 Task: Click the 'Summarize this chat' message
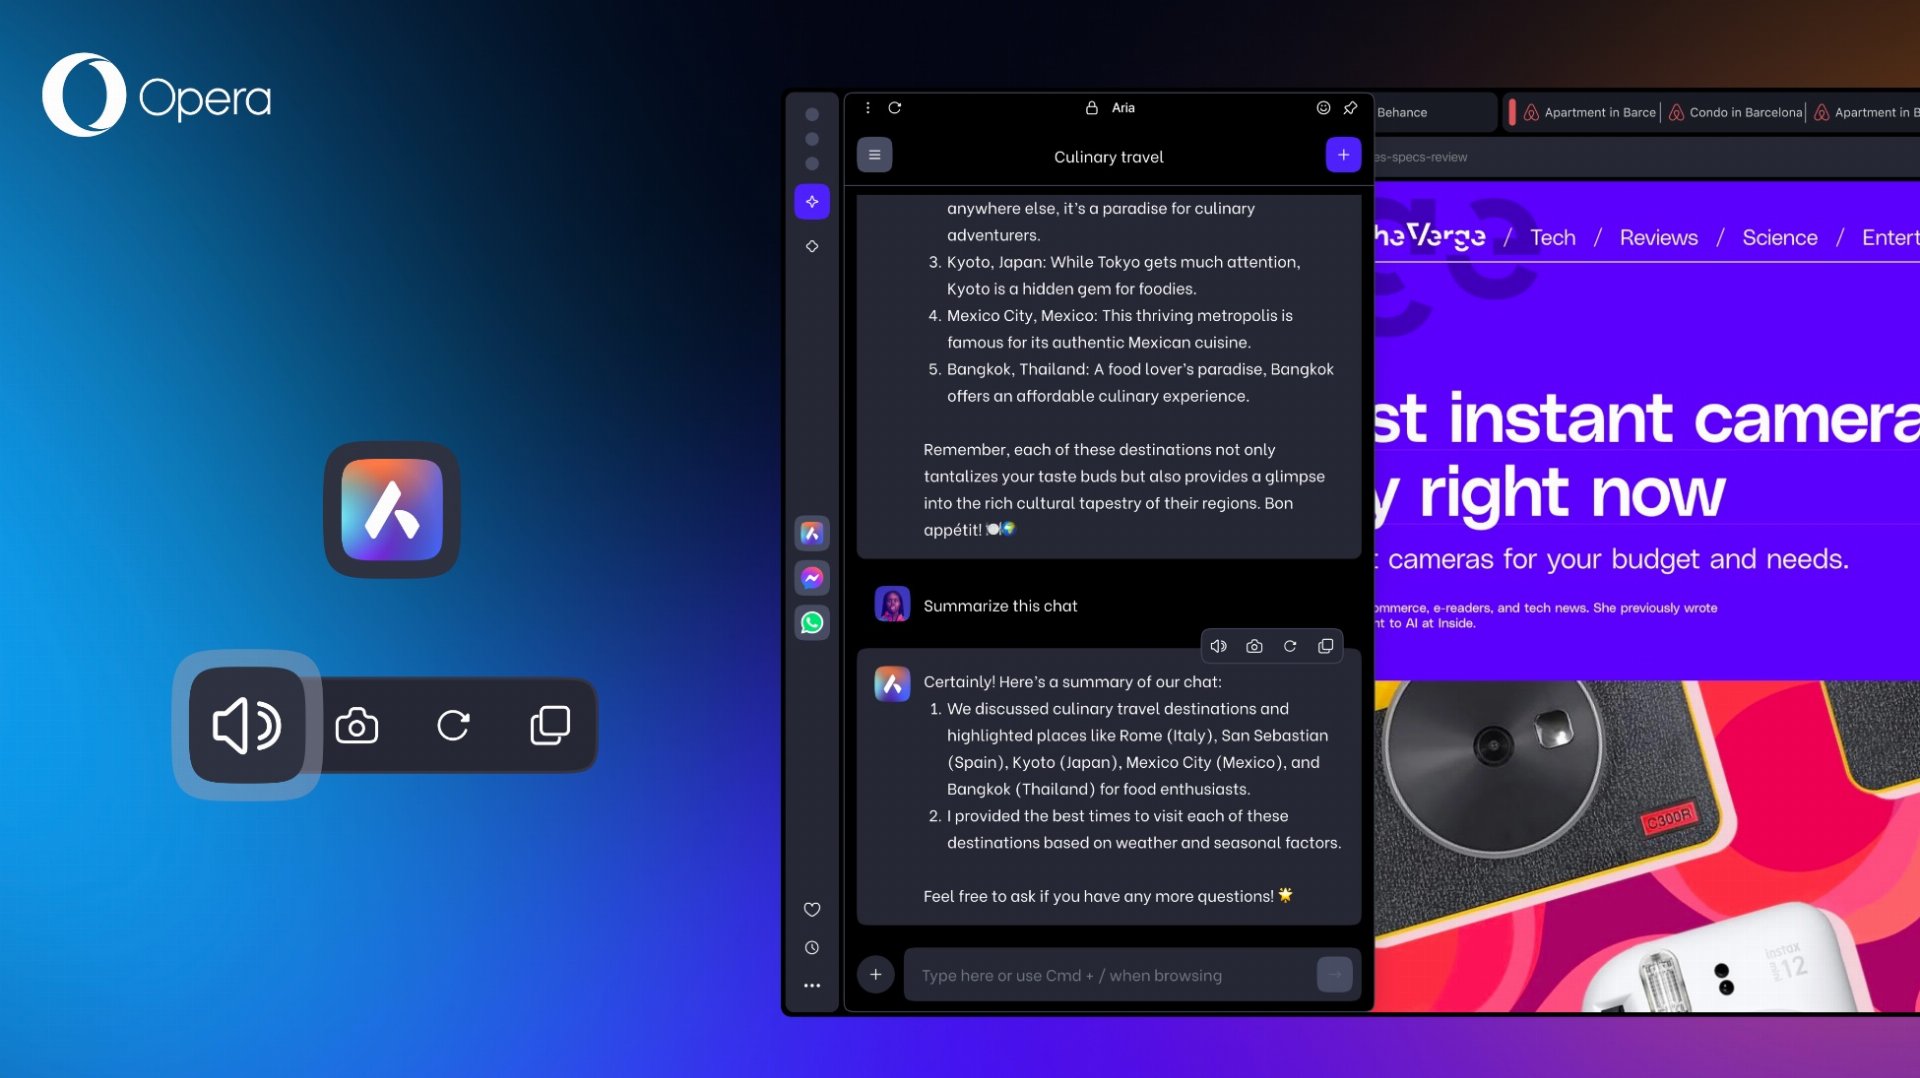point(1000,606)
